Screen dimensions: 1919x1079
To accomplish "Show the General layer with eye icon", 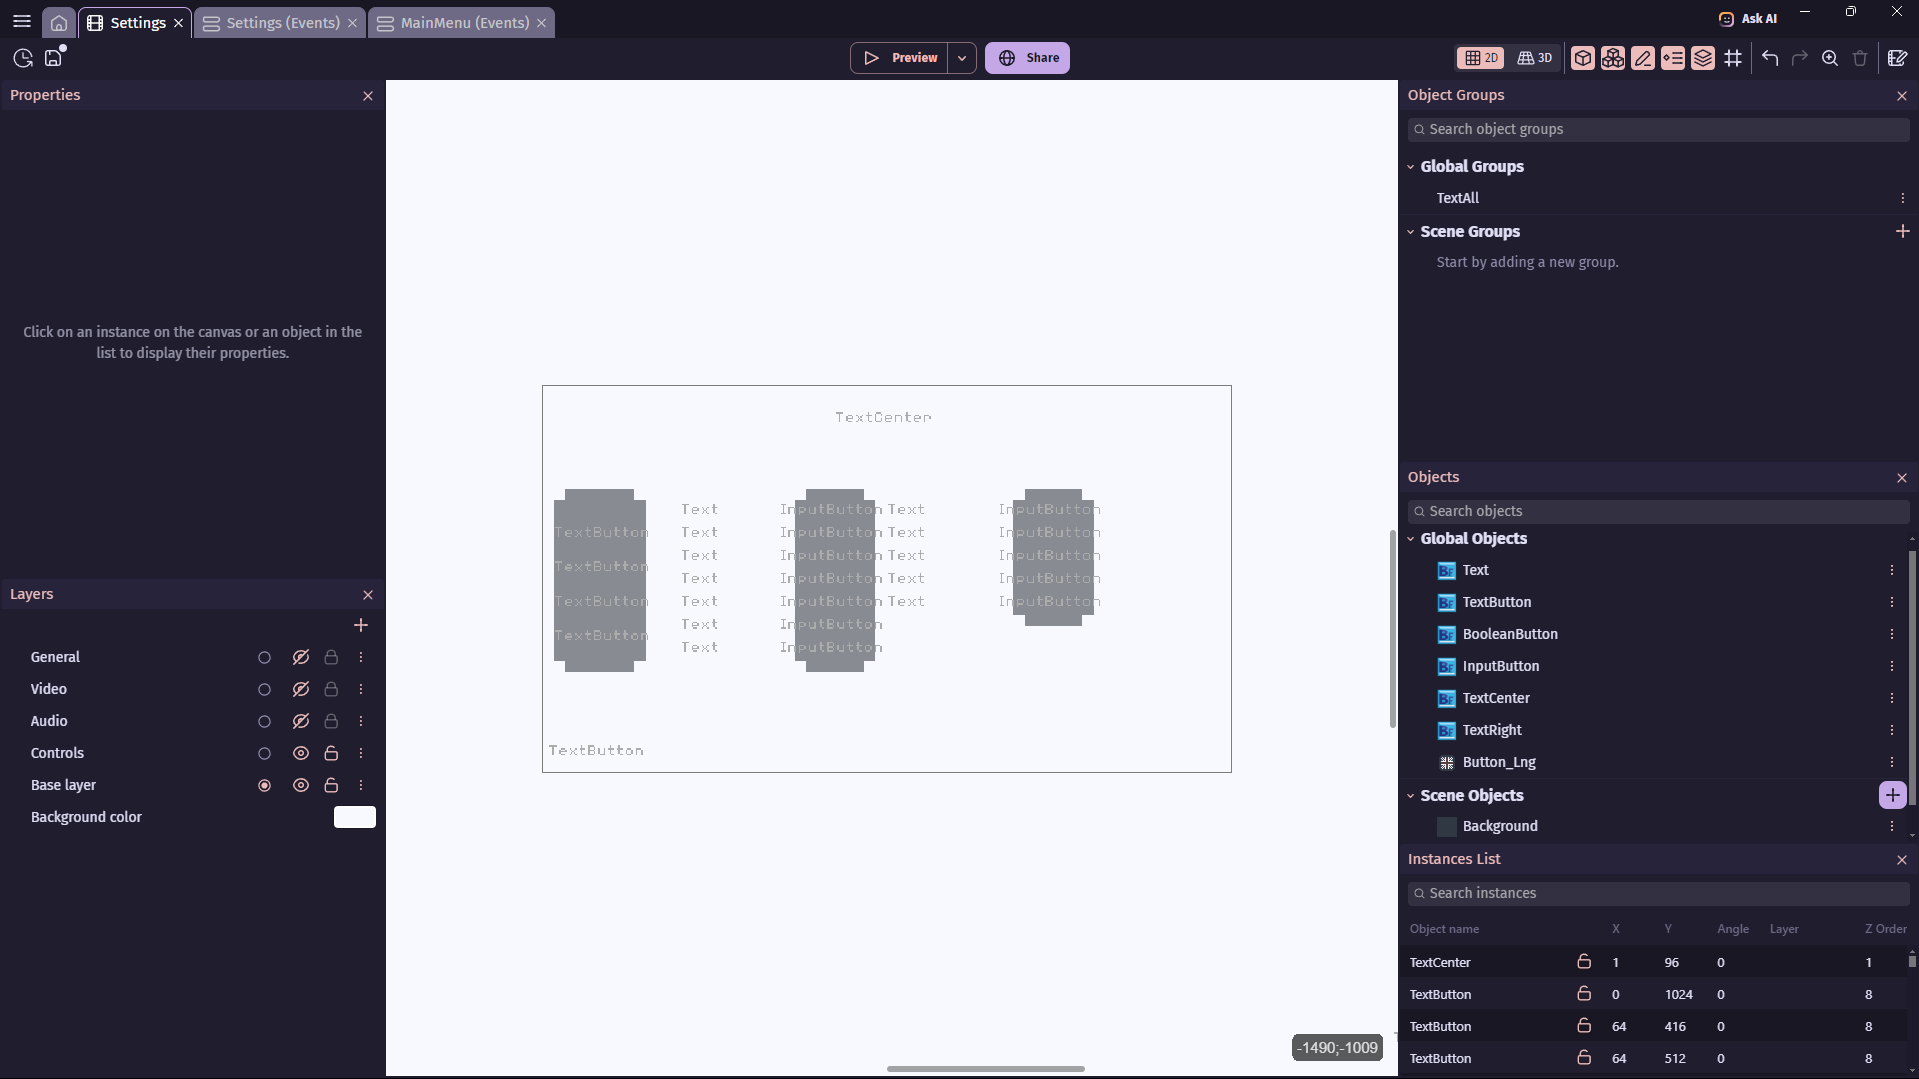I will (300, 657).
